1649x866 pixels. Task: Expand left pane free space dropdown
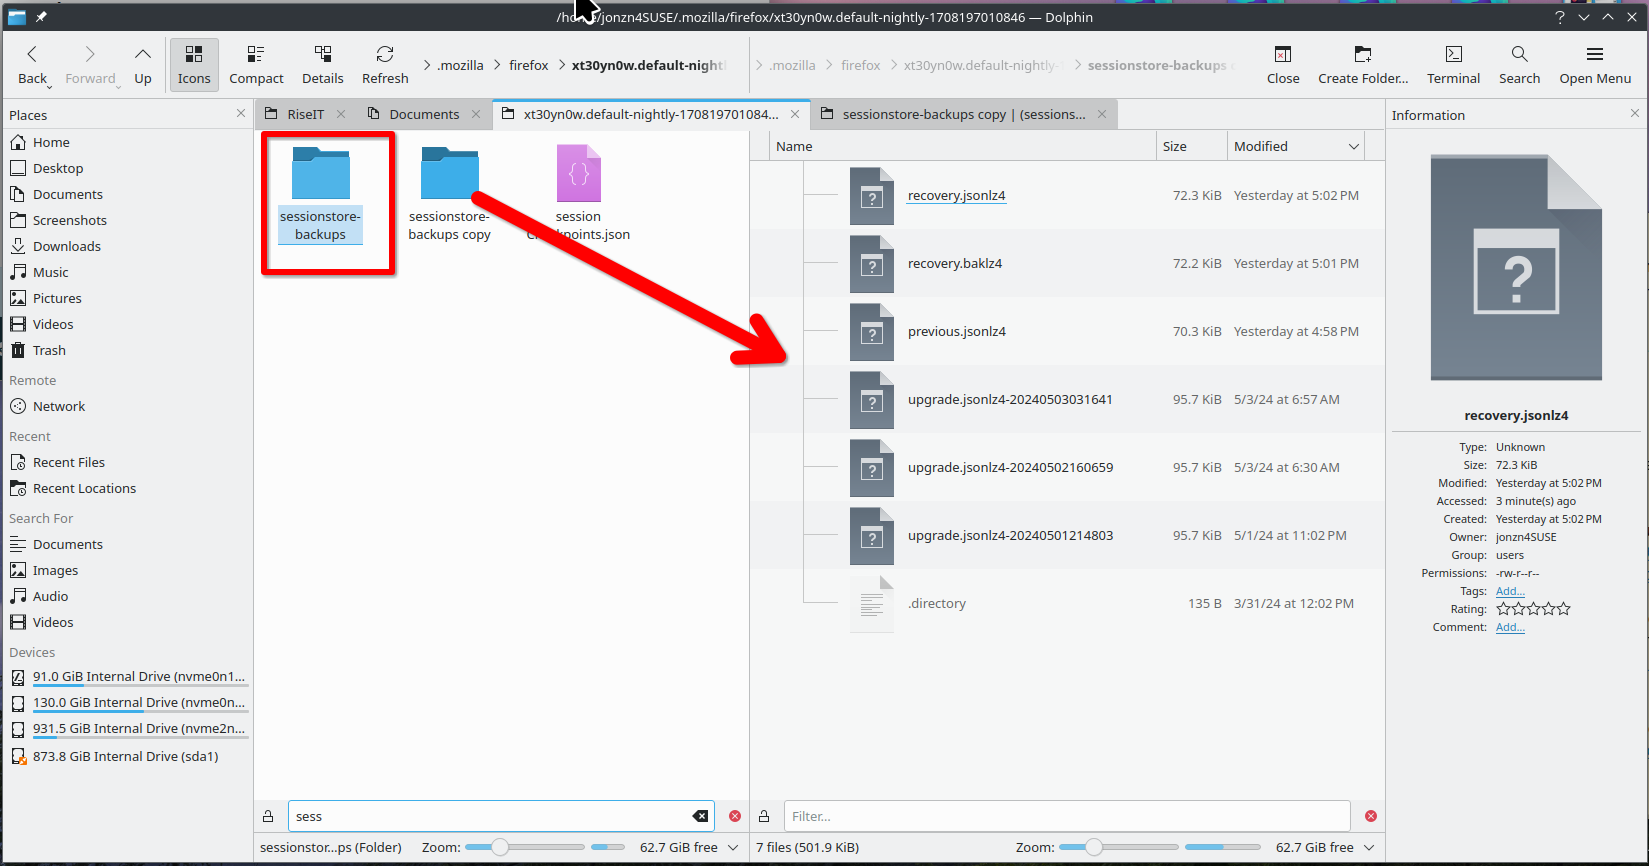[x=733, y=847]
